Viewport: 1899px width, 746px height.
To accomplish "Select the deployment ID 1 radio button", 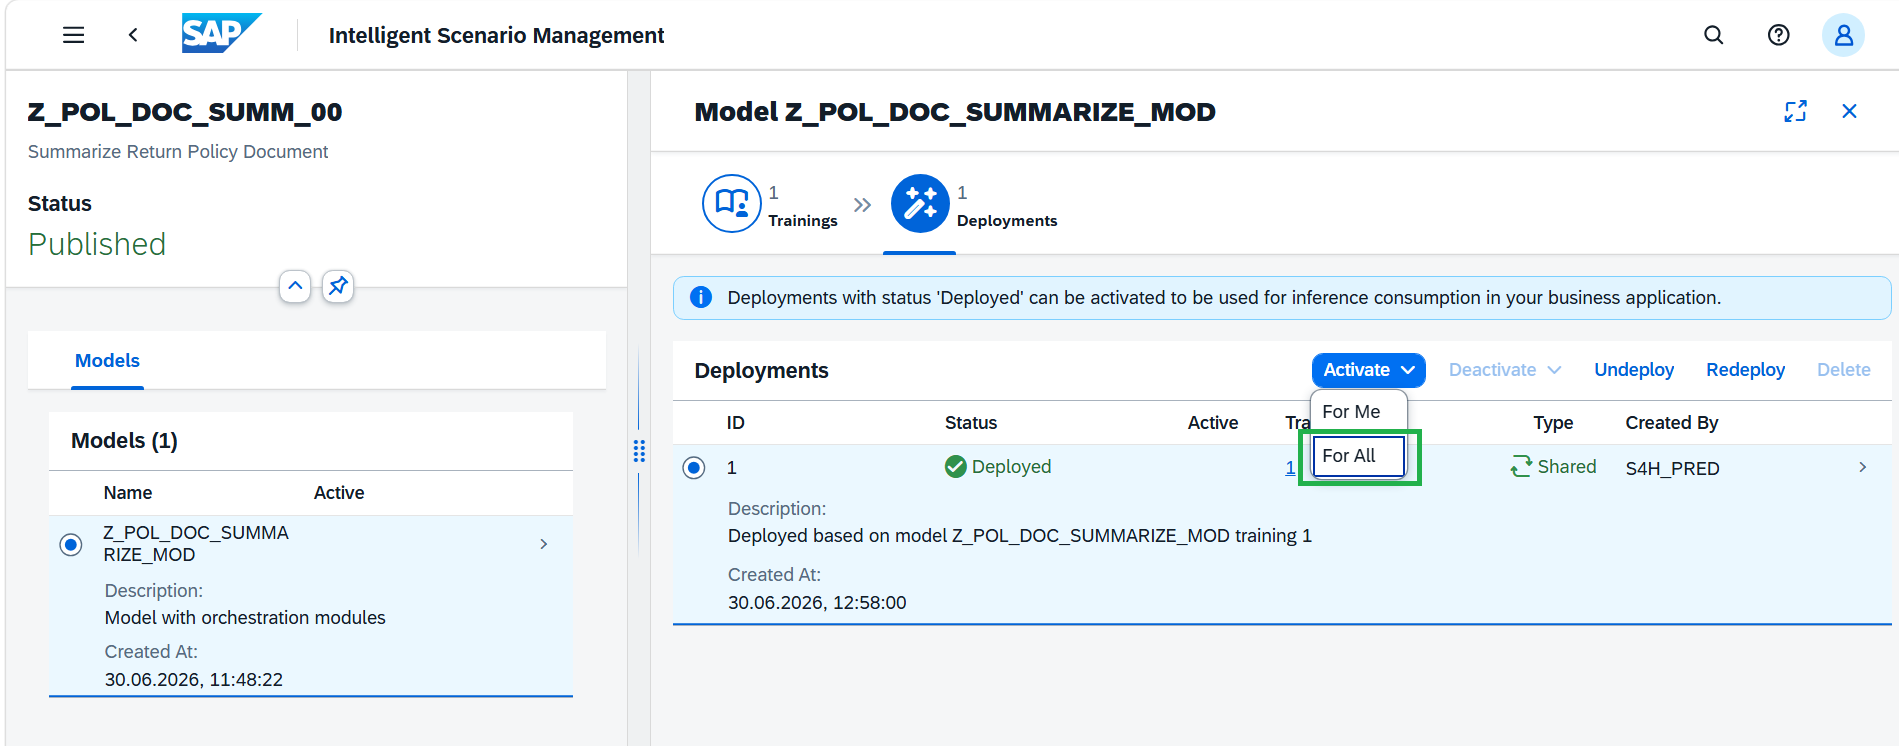I will [x=694, y=468].
